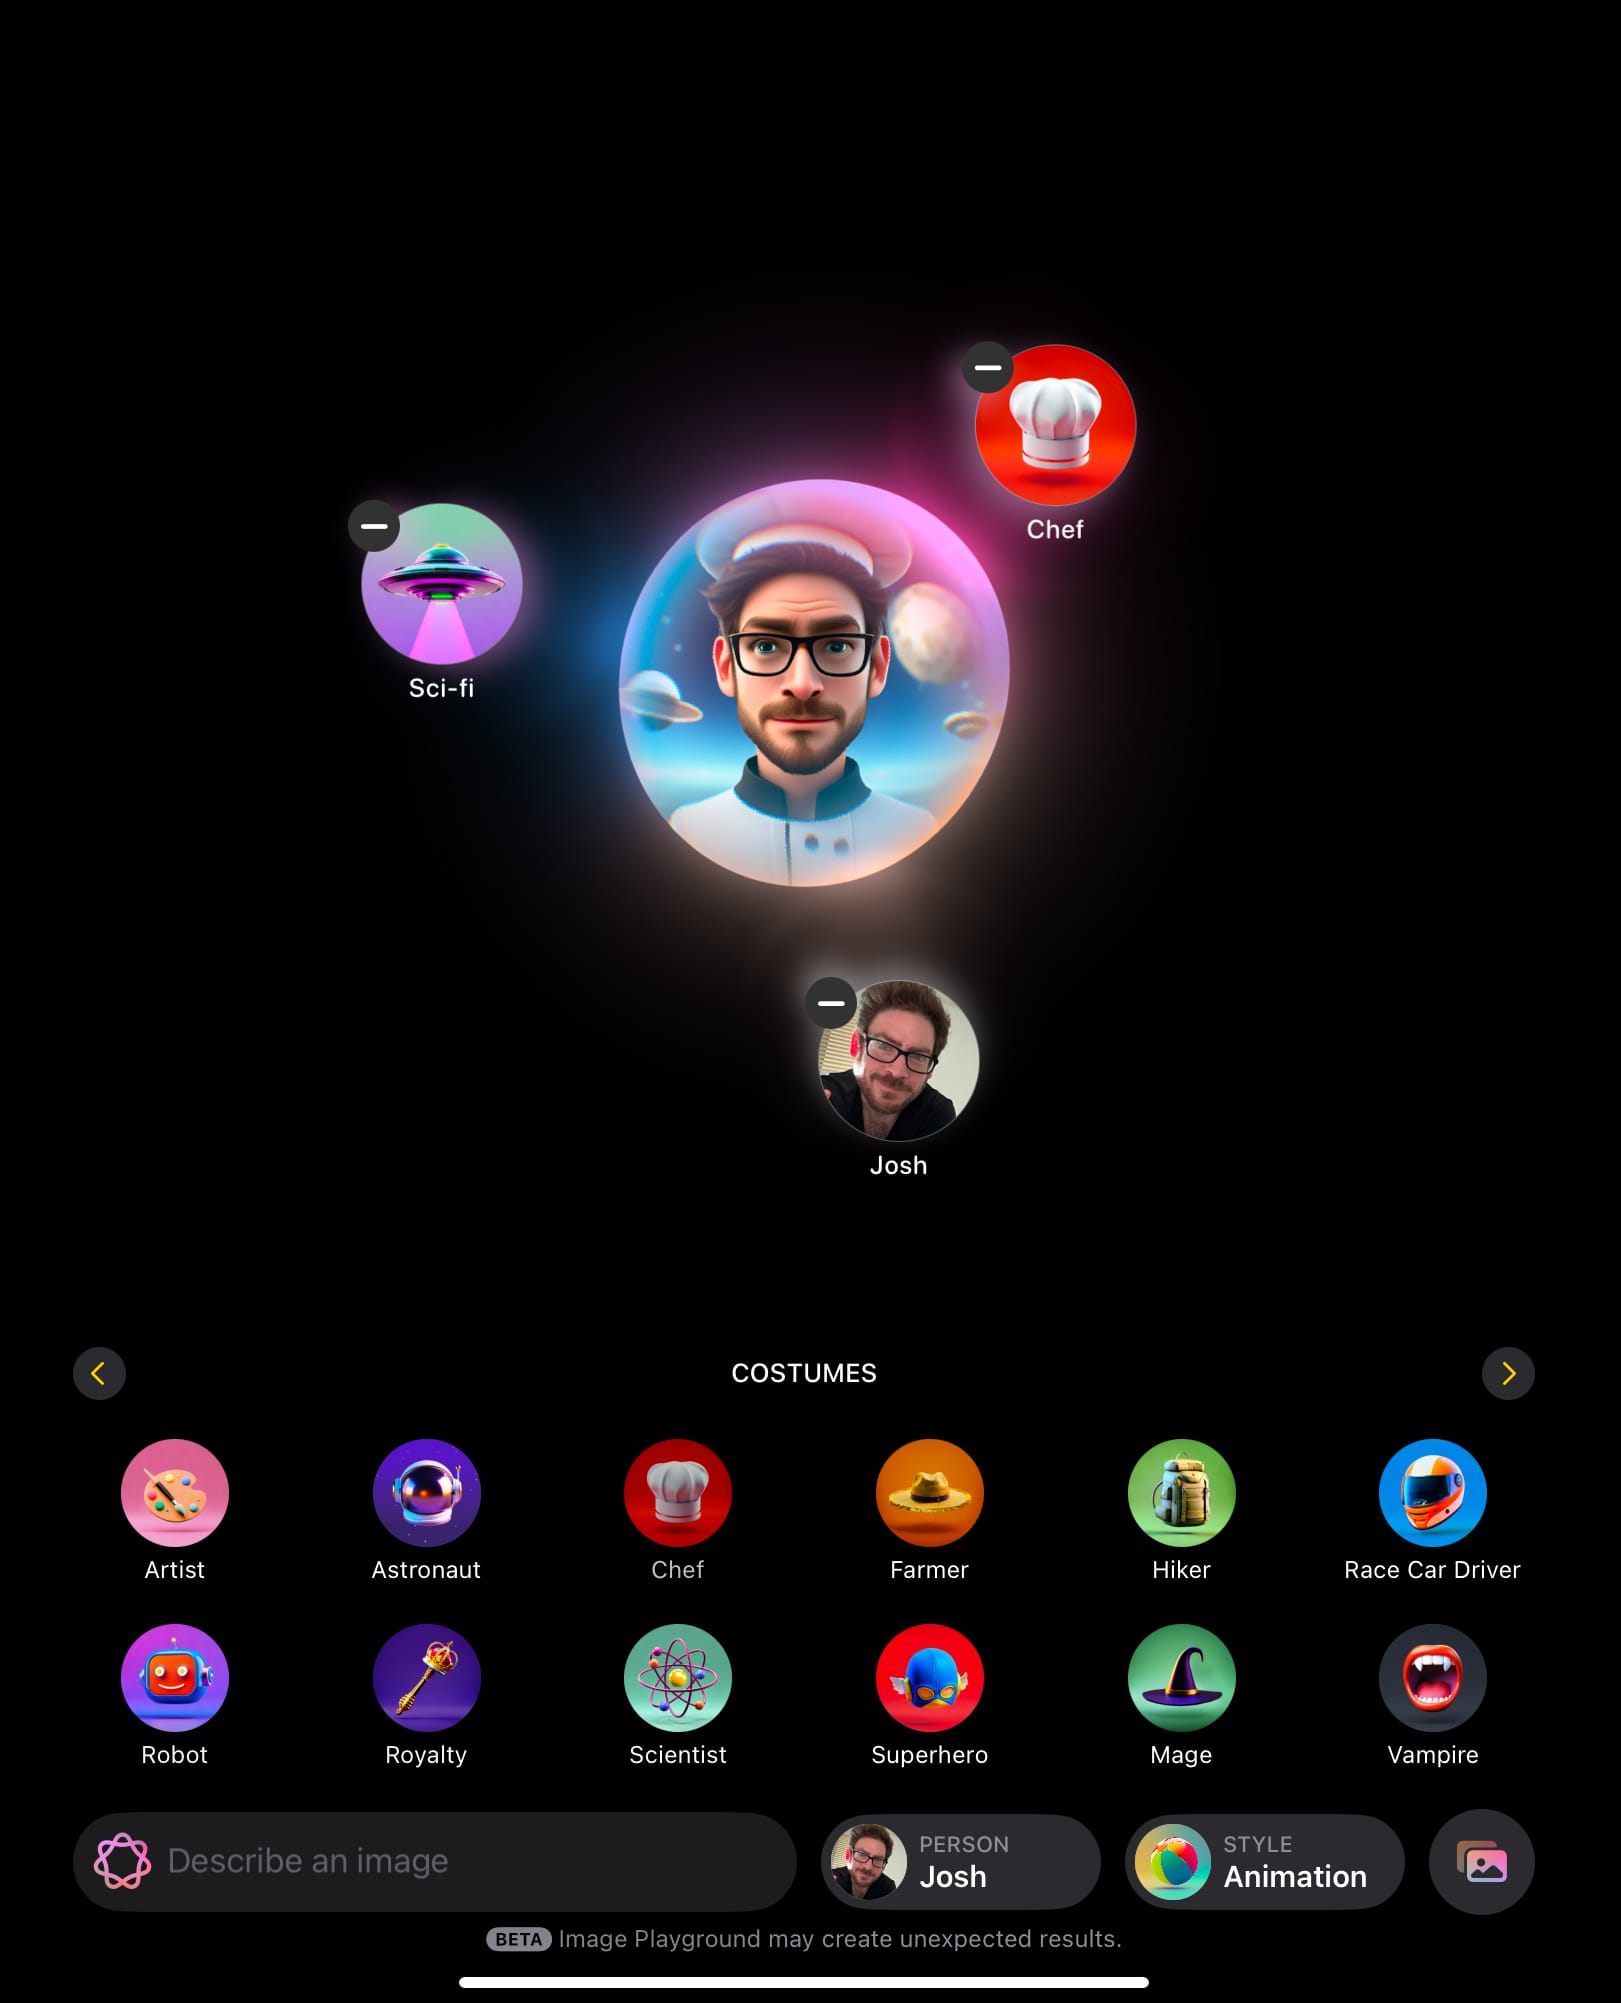Go to previous suggestion category
This screenshot has width=1621, height=2003.
click(99, 1373)
